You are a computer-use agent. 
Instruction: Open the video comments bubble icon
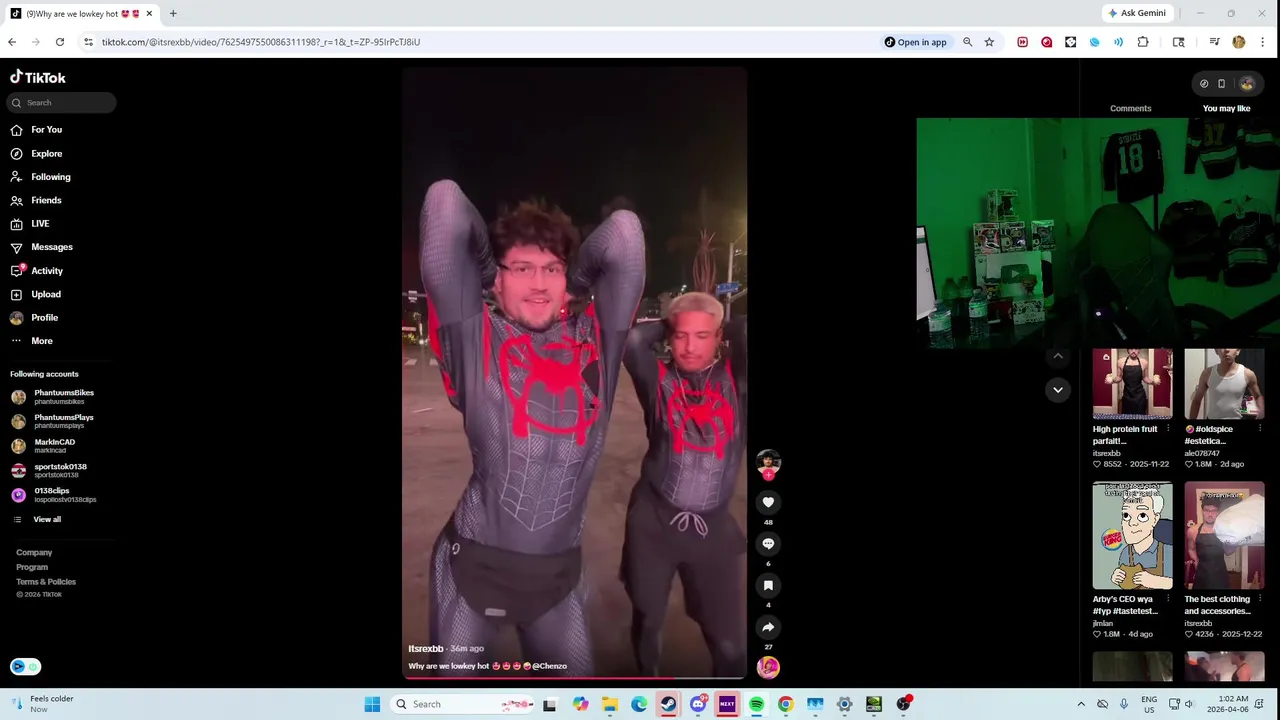768,544
